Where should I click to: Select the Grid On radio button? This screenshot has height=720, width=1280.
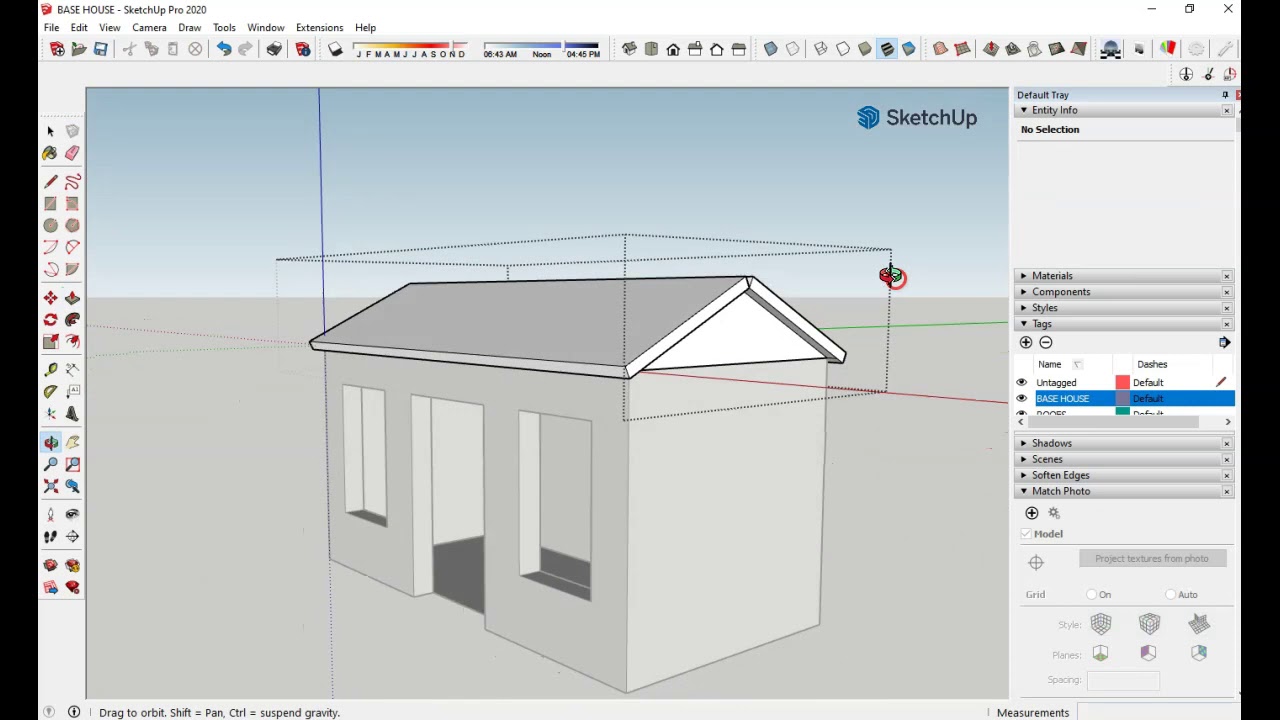tap(1092, 595)
